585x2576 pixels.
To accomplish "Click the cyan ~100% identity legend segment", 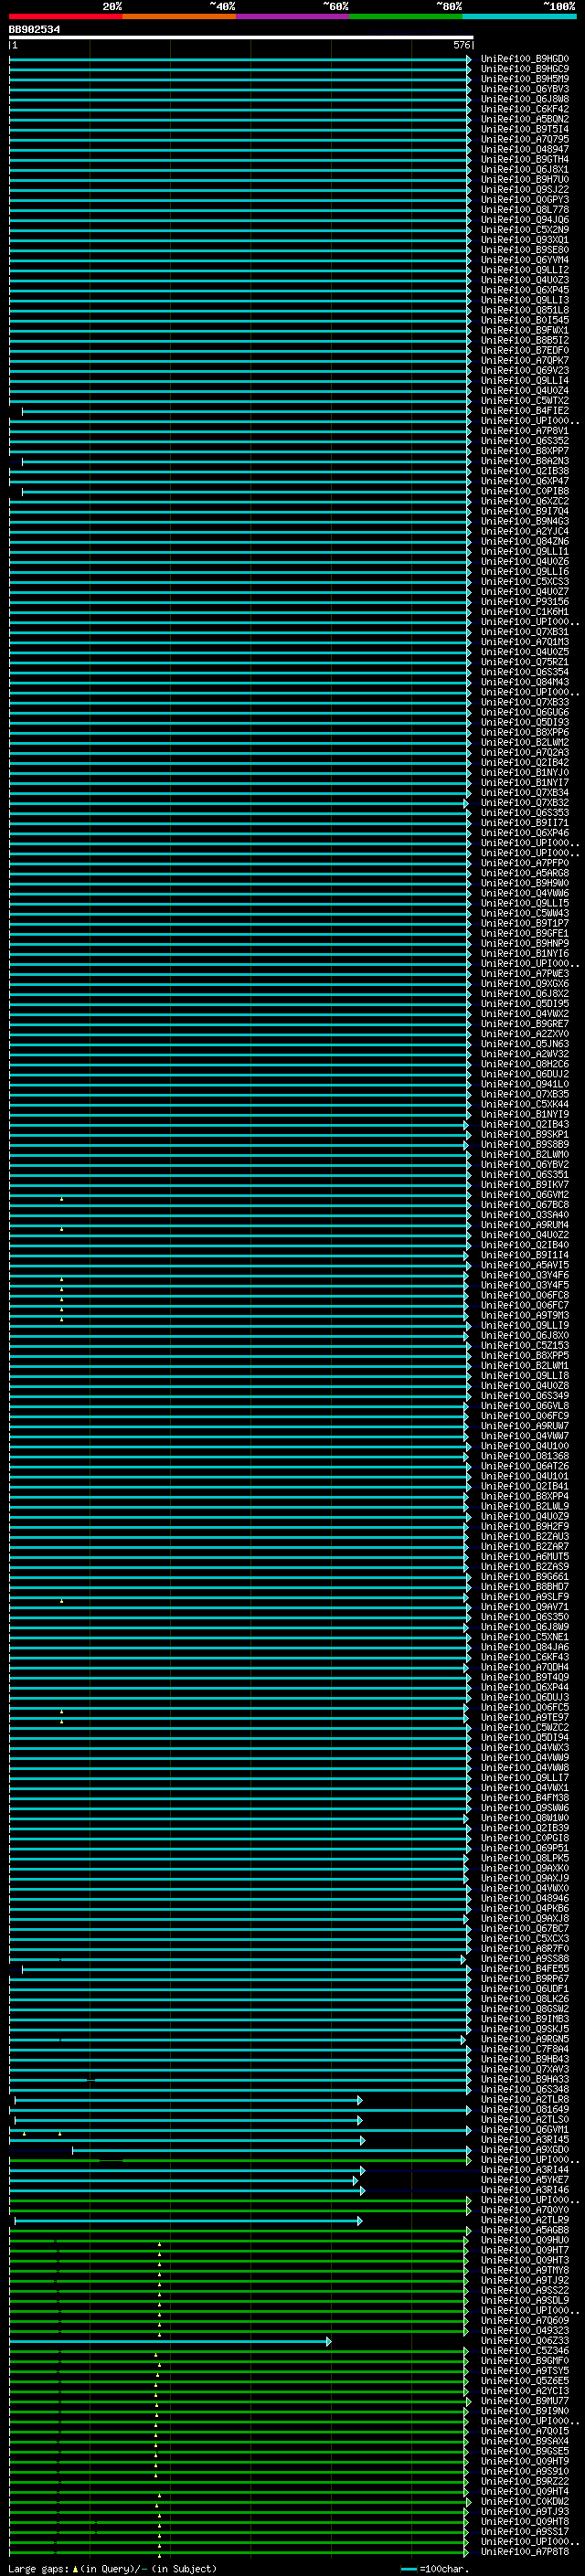I will pyautogui.click(x=519, y=16).
